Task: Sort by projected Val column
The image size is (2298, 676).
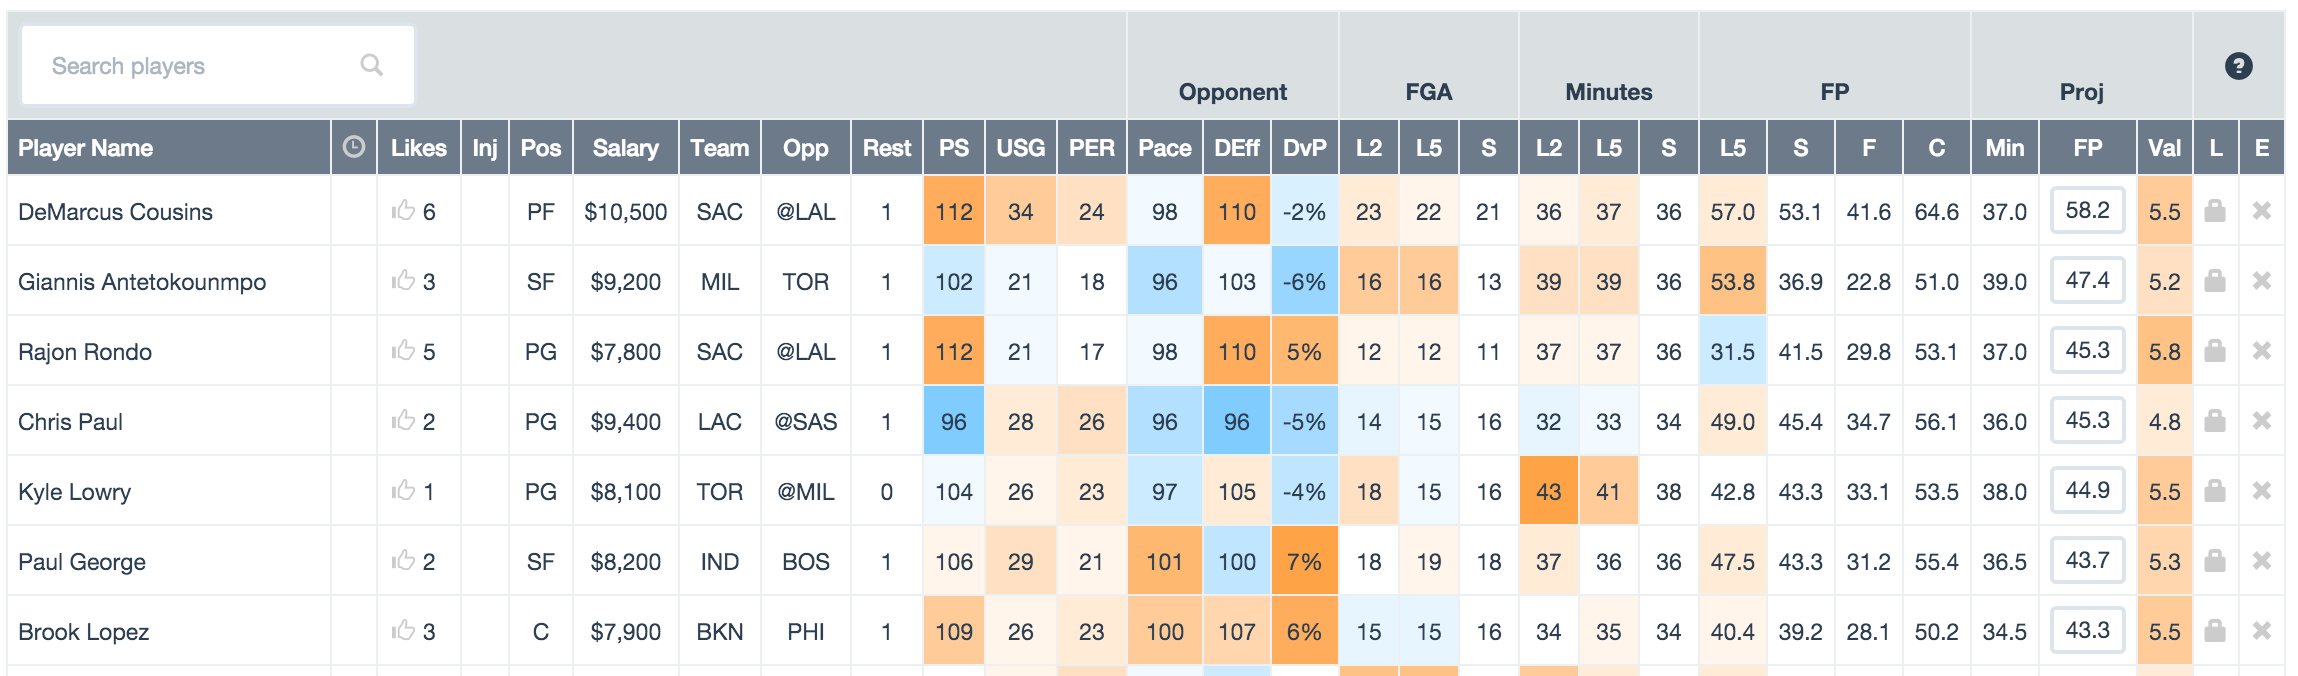Action: click(2164, 148)
